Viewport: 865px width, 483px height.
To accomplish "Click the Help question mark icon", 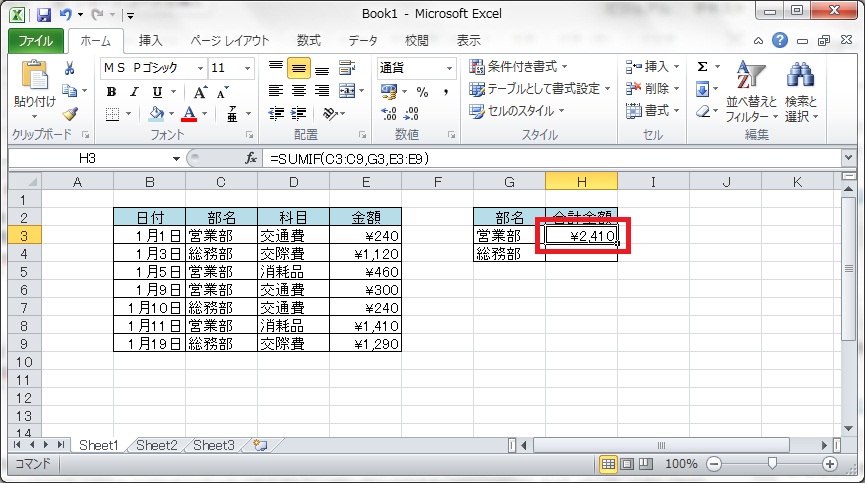I will [x=780, y=40].
